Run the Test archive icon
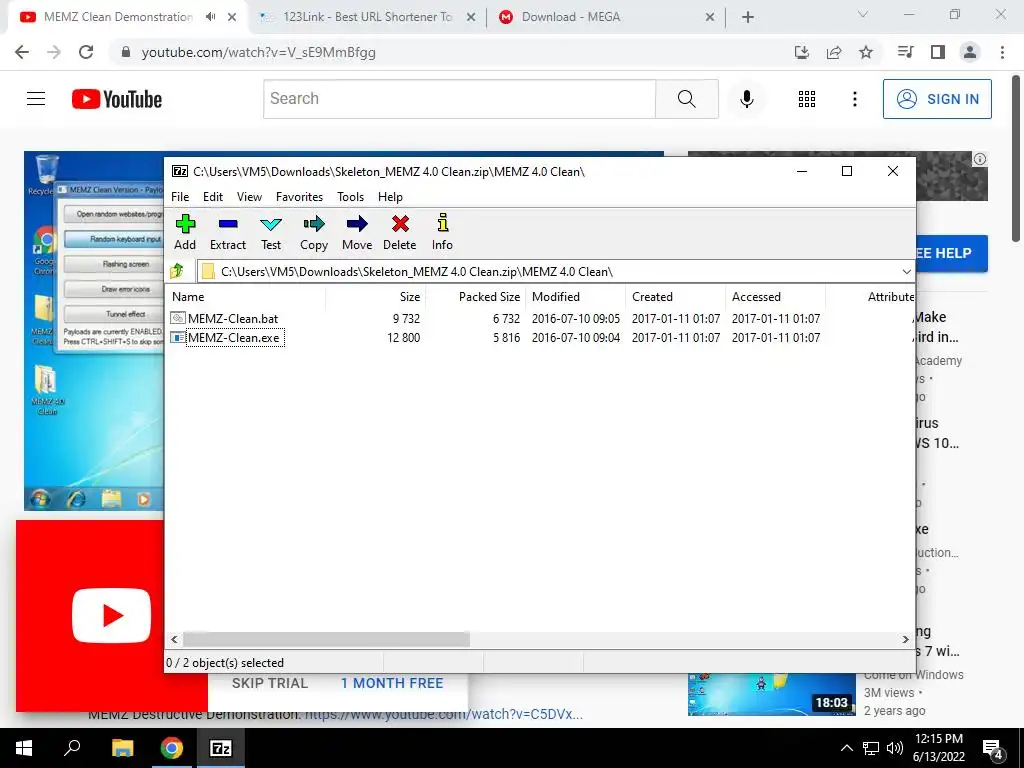The width and height of the screenshot is (1024, 768). pyautogui.click(x=271, y=232)
